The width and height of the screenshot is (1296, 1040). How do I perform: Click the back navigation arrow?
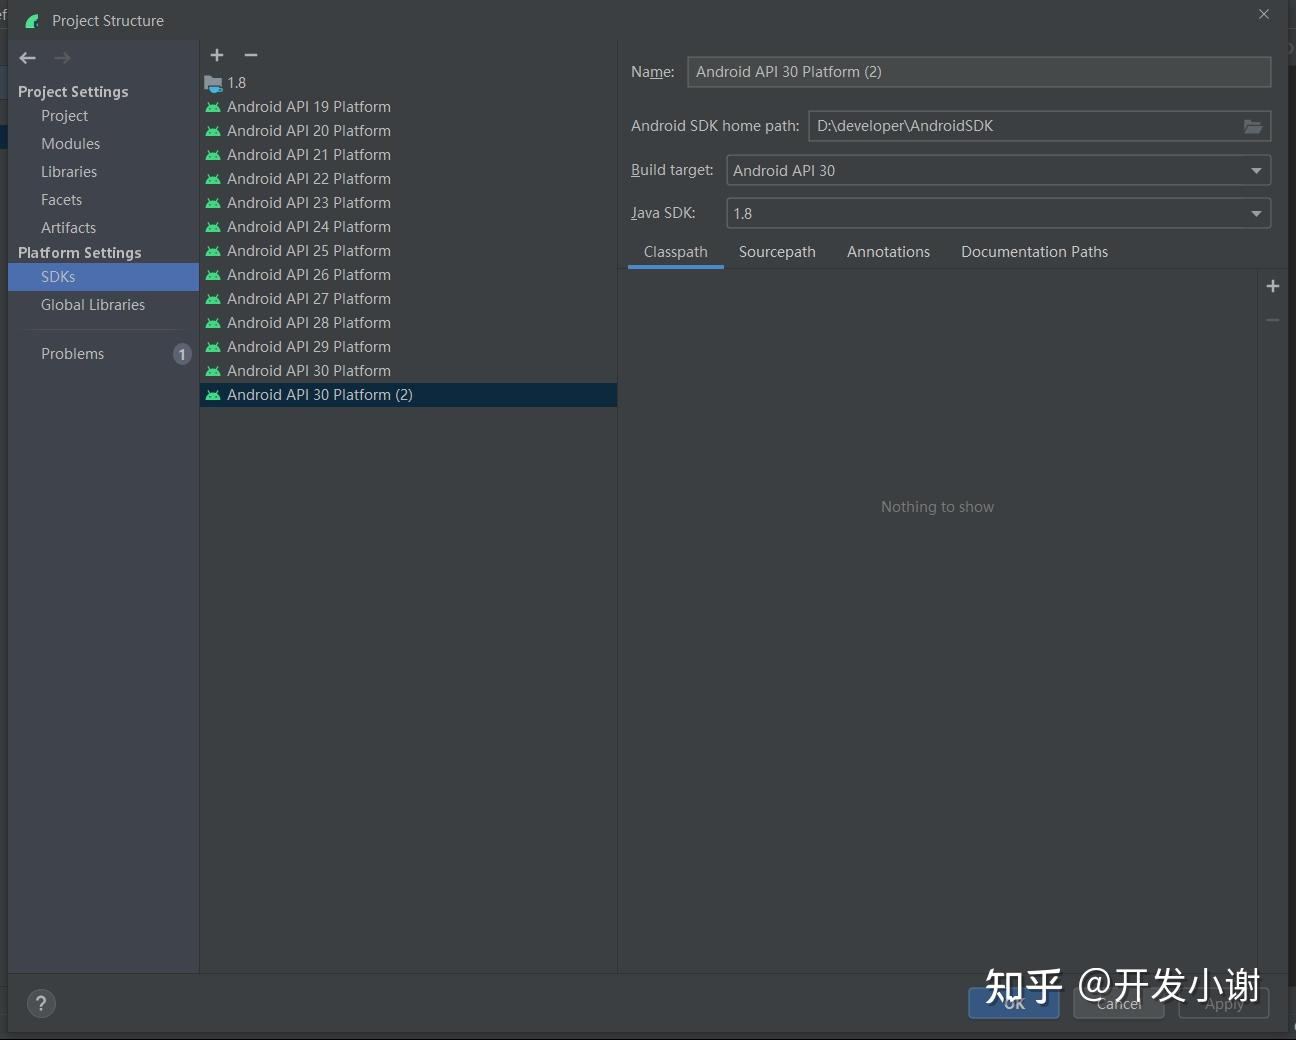[x=27, y=57]
